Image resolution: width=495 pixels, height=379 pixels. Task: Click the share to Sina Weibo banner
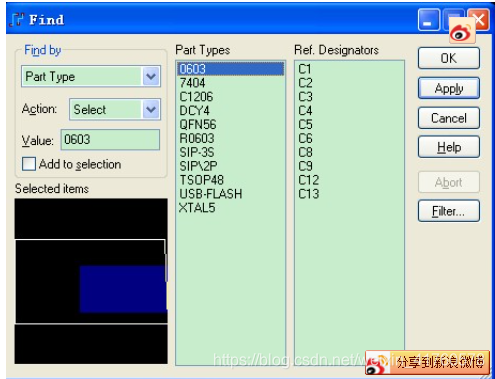[428, 362]
